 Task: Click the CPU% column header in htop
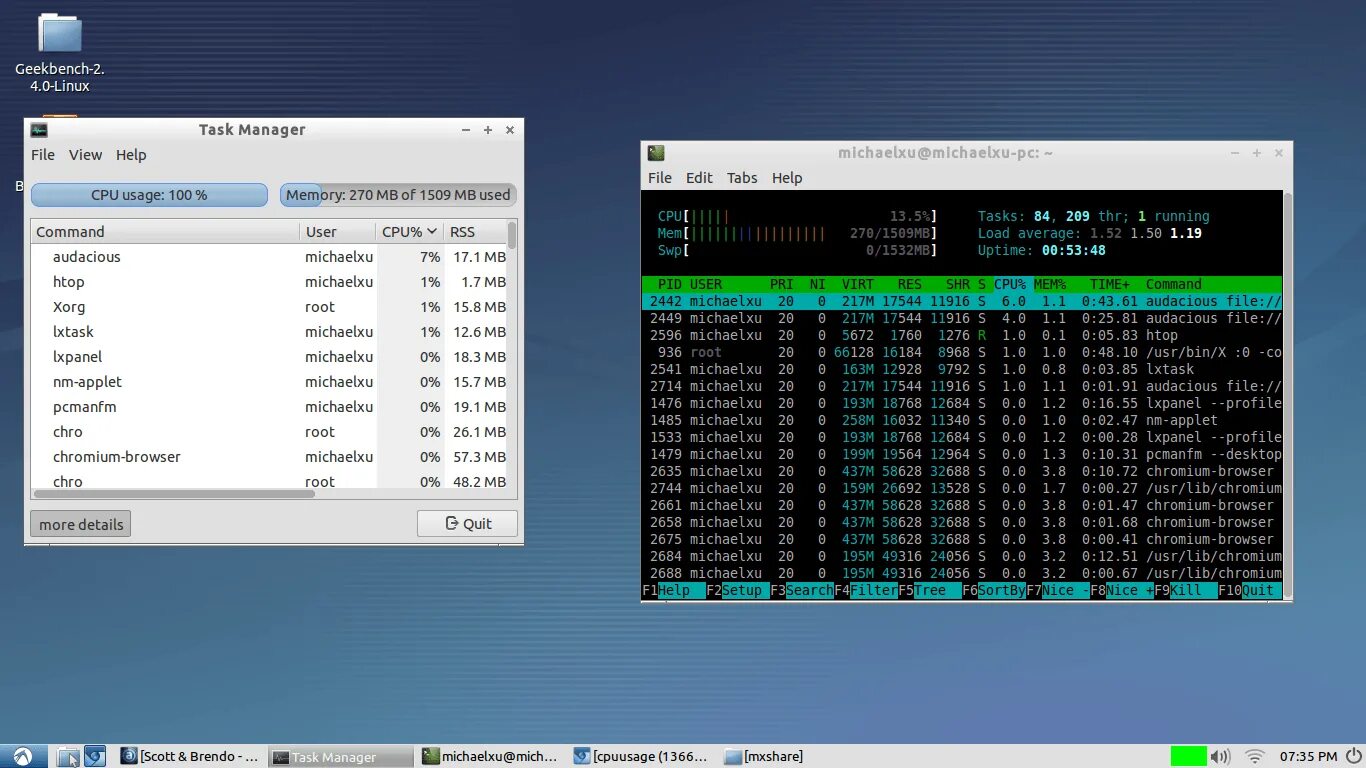(1010, 284)
